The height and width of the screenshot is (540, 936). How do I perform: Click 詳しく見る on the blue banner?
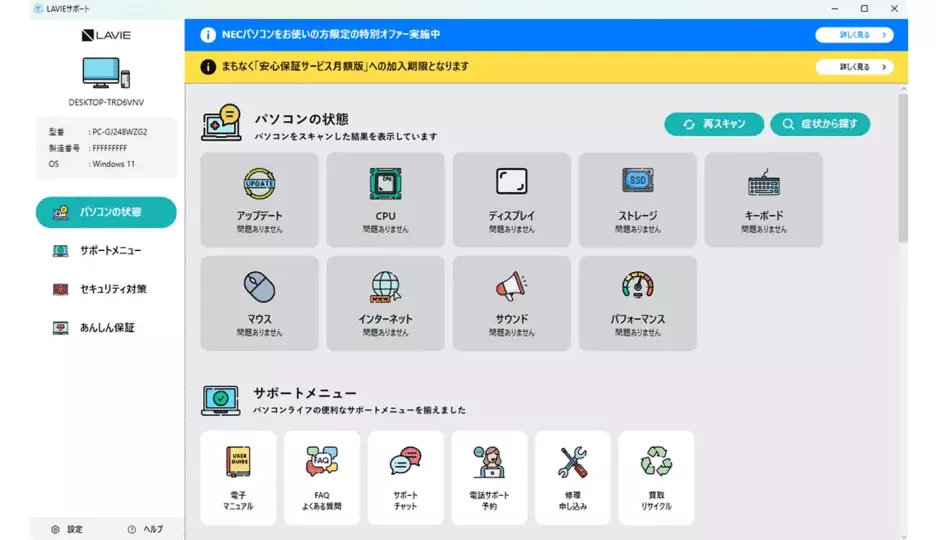[853, 35]
